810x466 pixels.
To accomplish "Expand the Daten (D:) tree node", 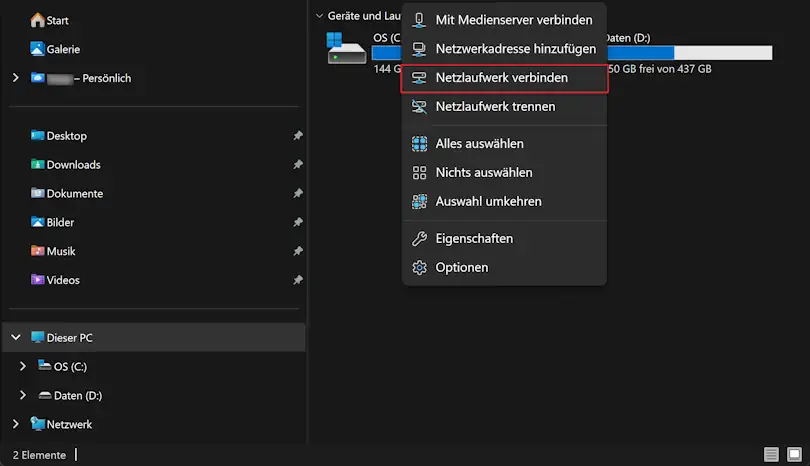I will click(x=23, y=395).
